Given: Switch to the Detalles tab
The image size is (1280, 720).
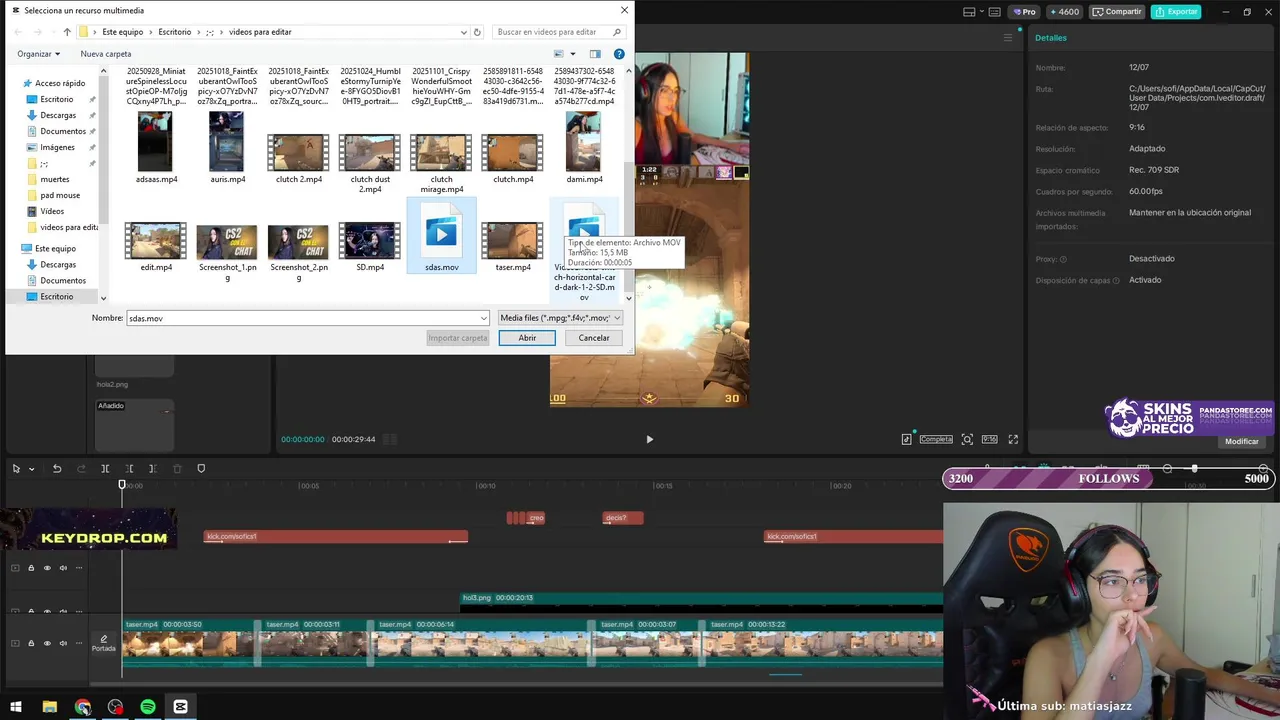Looking at the screenshot, I should [x=1051, y=38].
